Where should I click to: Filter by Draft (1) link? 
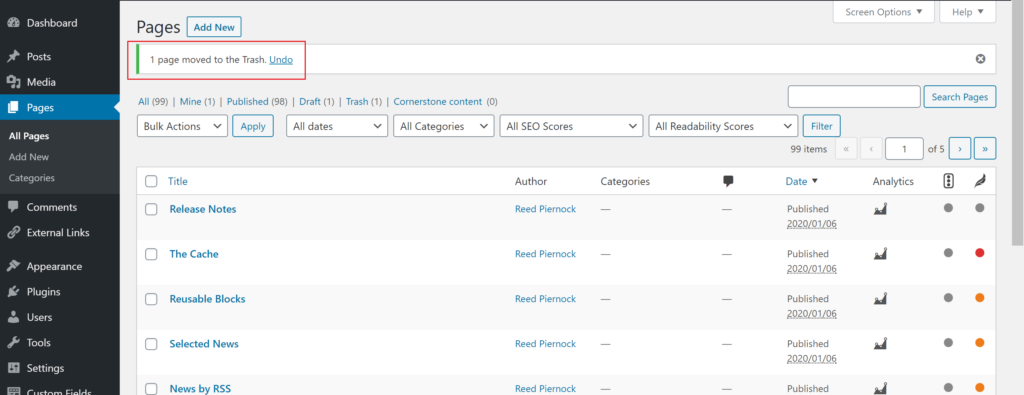(317, 102)
